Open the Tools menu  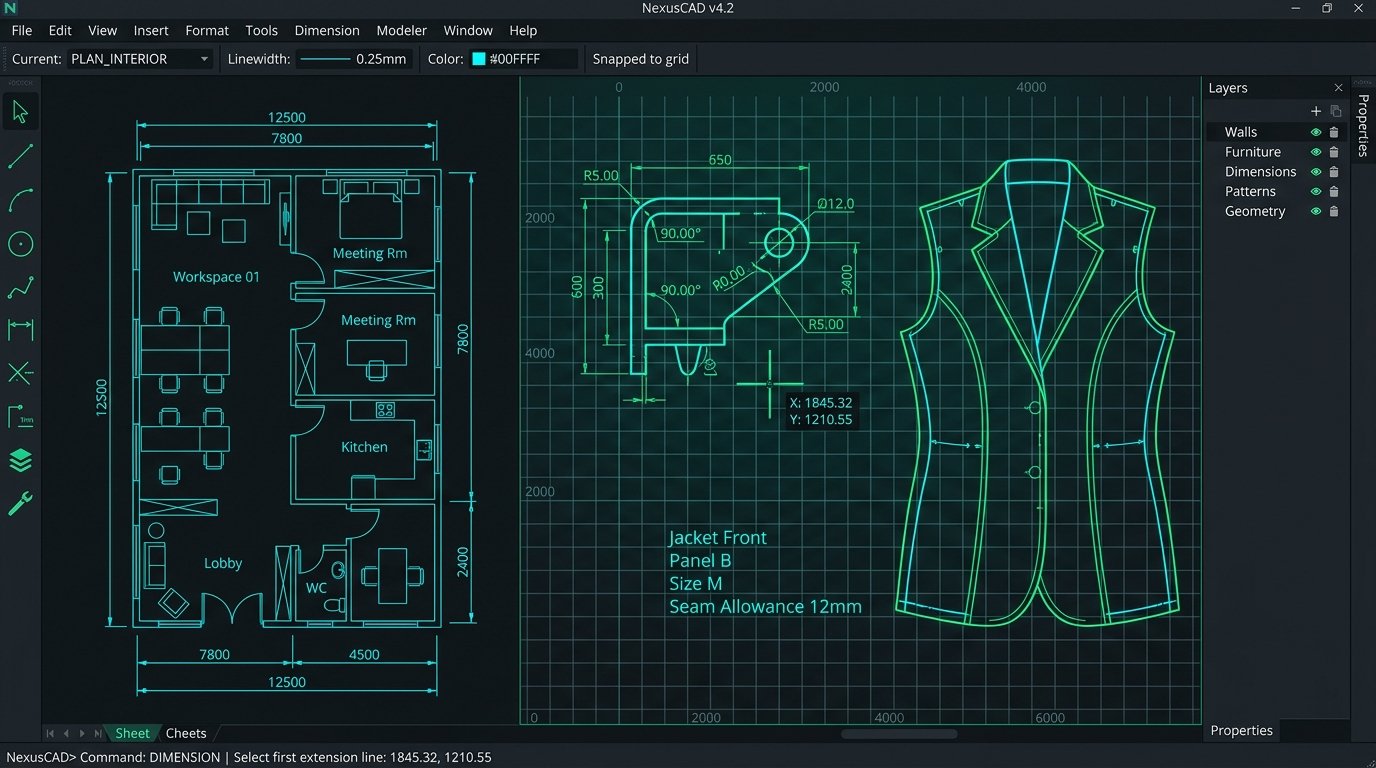262,30
